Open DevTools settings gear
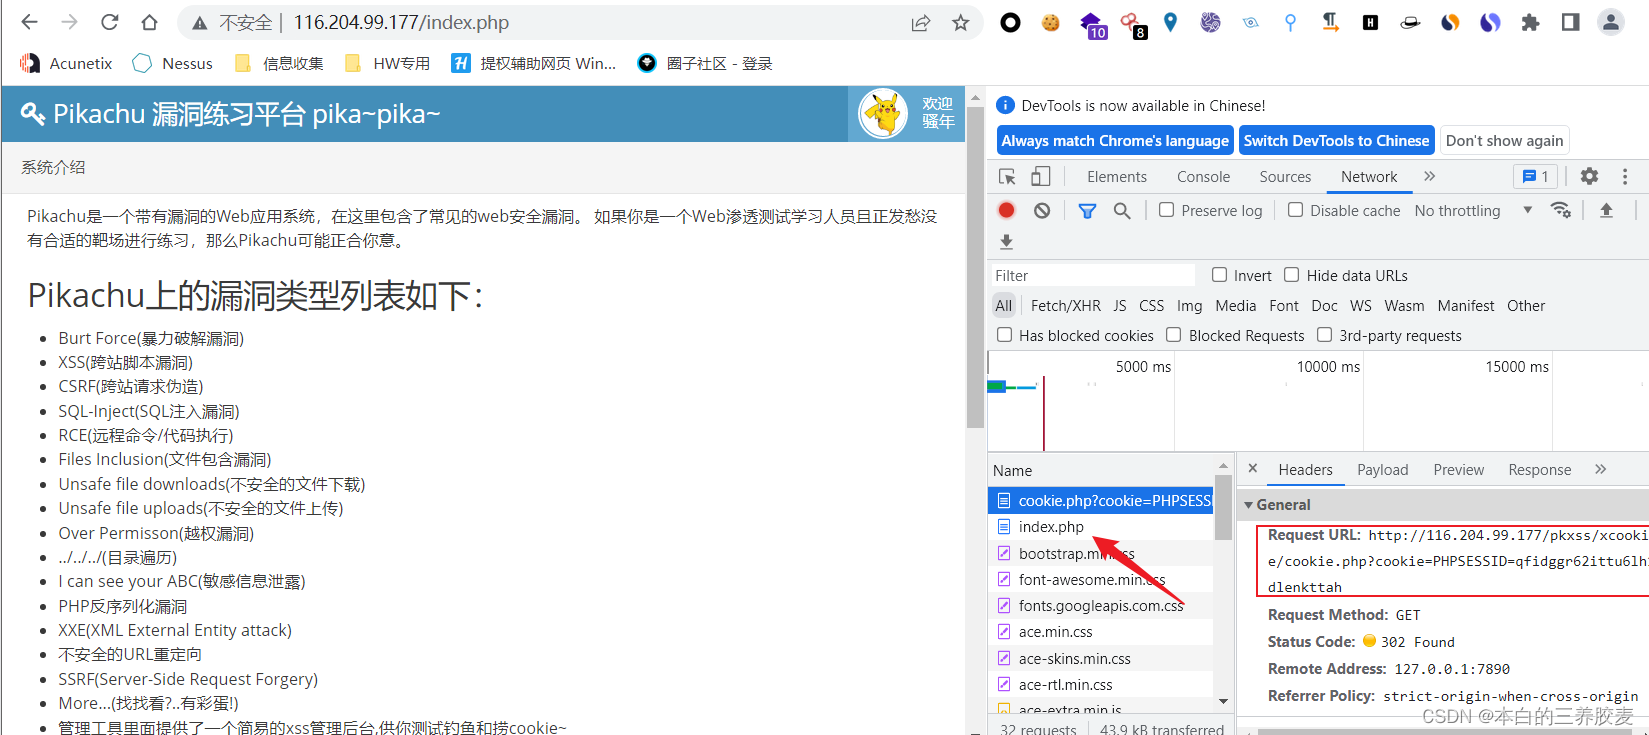The width and height of the screenshot is (1649, 735). pos(1589,176)
